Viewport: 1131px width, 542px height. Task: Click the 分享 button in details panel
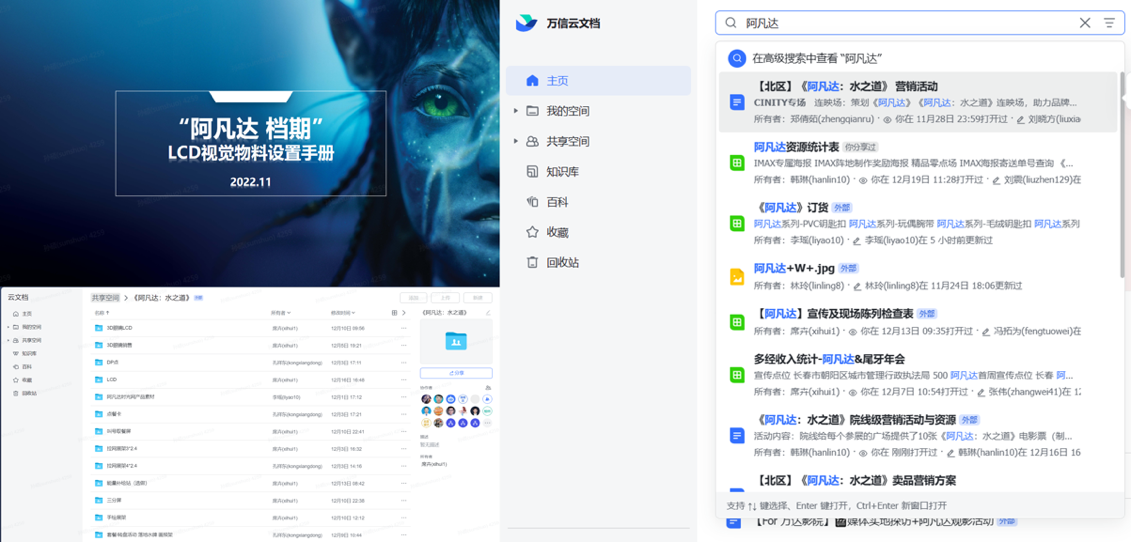(456, 373)
